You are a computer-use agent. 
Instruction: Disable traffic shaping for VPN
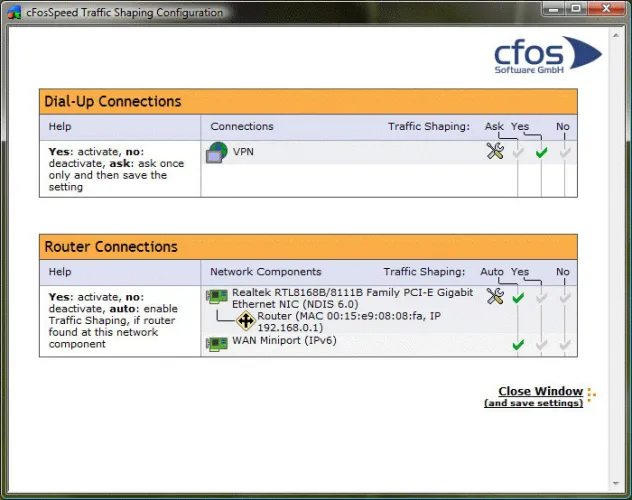coord(565,153)
